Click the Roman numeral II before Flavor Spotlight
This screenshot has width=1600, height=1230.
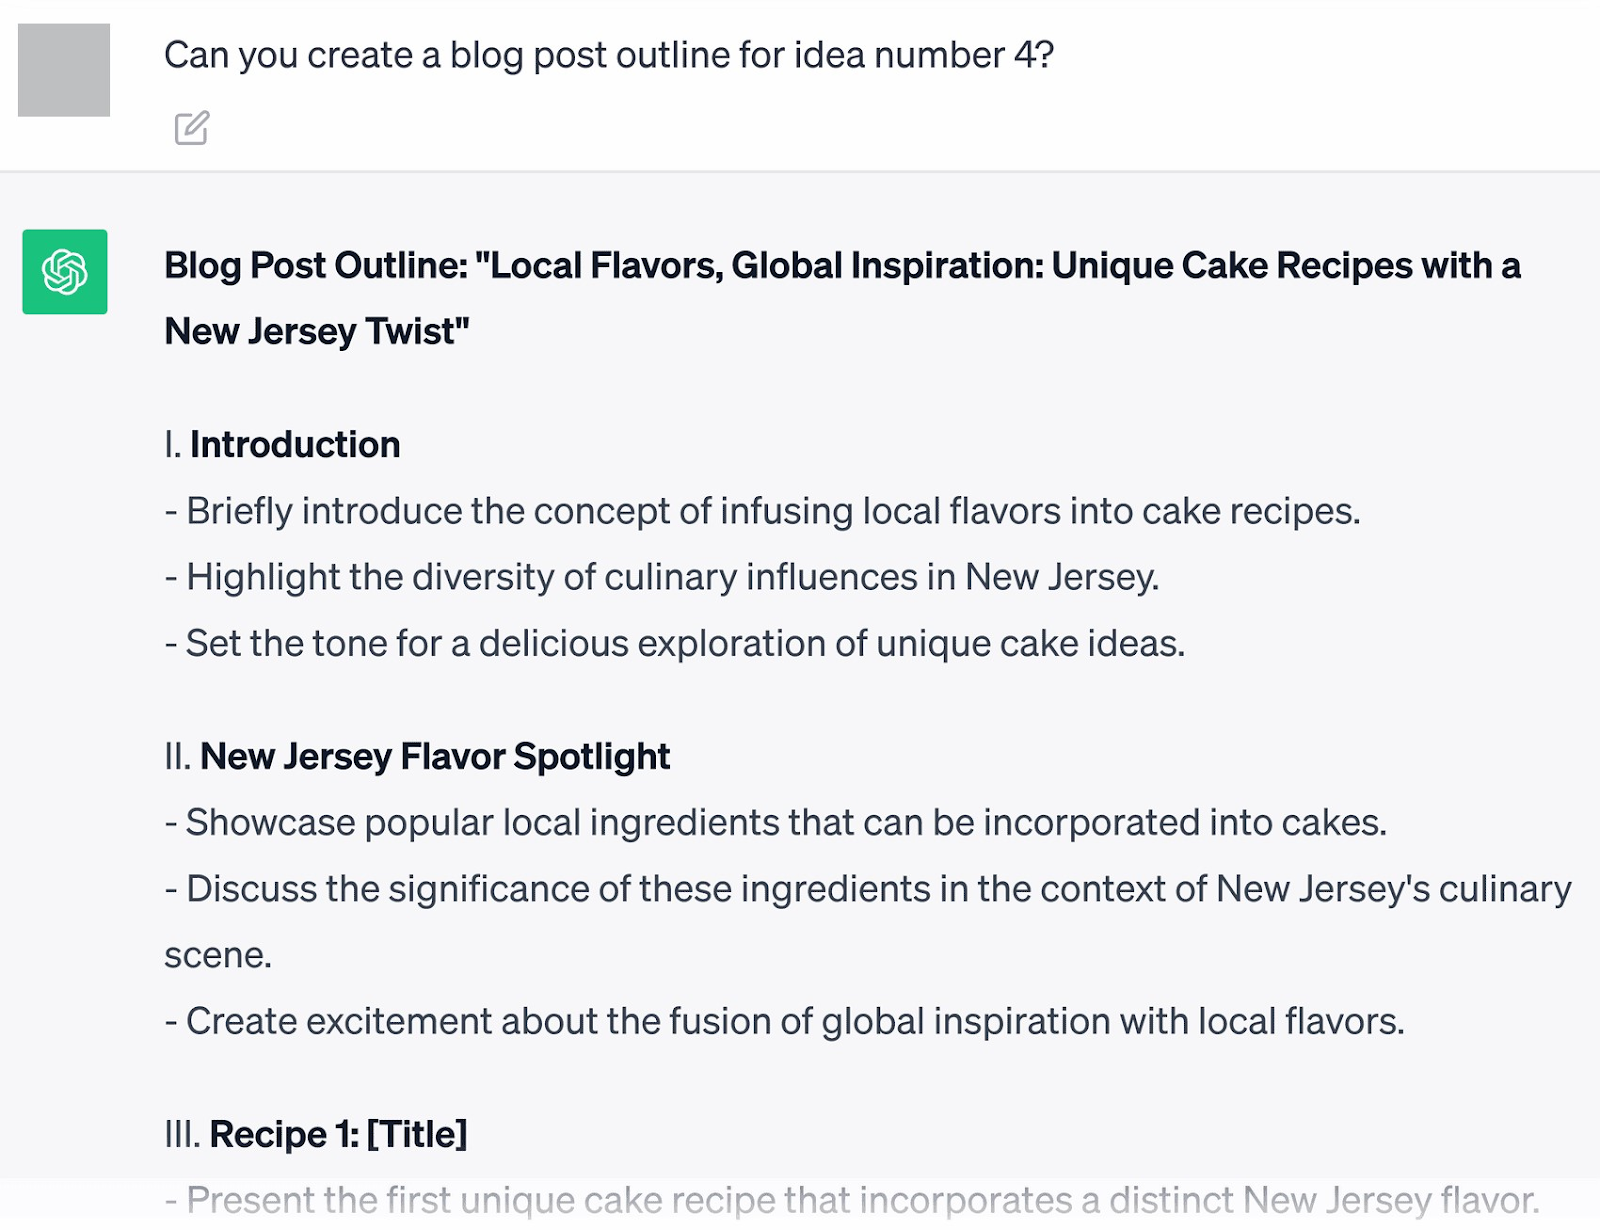coord(176,756)
